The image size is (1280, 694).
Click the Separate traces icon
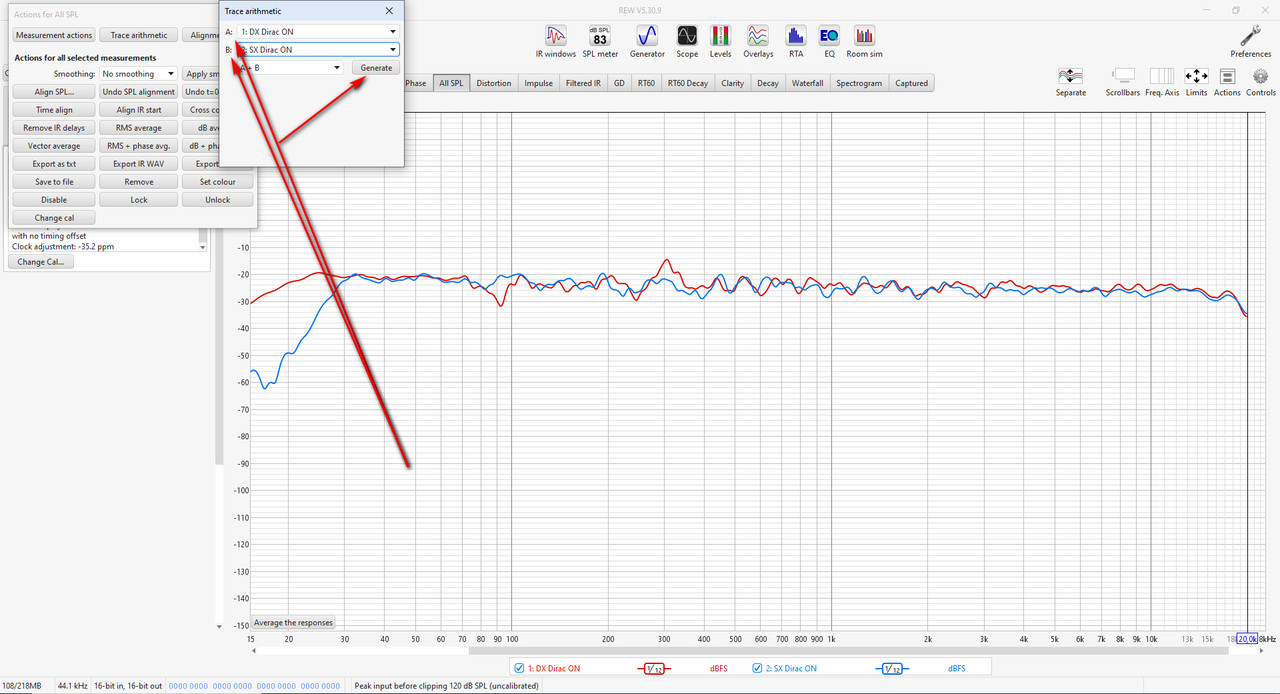click(x=1070, y=82)
